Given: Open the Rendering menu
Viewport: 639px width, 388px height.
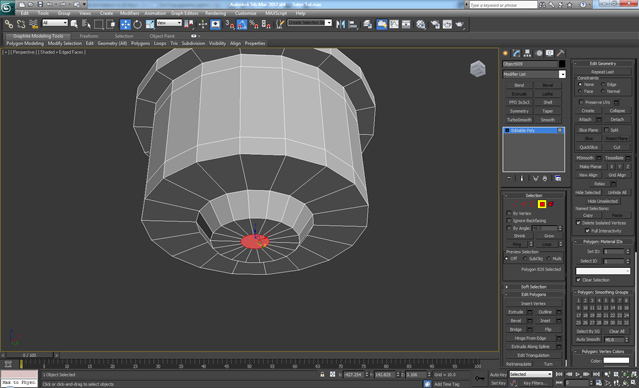Looking at the screenshot, I should (x=216, y=13).
